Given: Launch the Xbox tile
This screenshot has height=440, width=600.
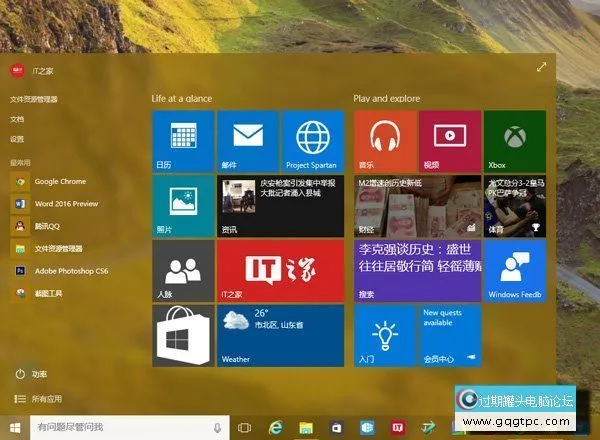Looking at the screenshot, I should click(514, 141).
